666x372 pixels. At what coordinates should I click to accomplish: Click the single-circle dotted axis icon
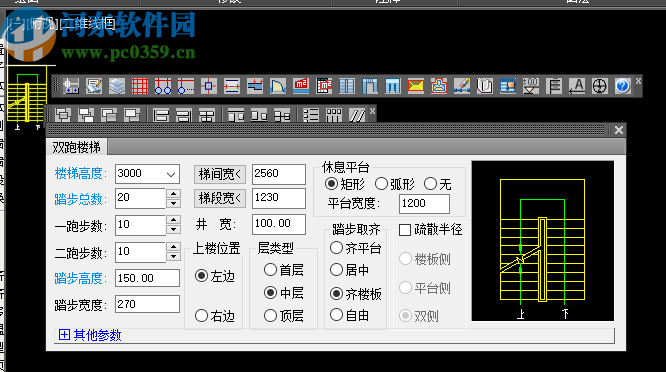(186, 86)
